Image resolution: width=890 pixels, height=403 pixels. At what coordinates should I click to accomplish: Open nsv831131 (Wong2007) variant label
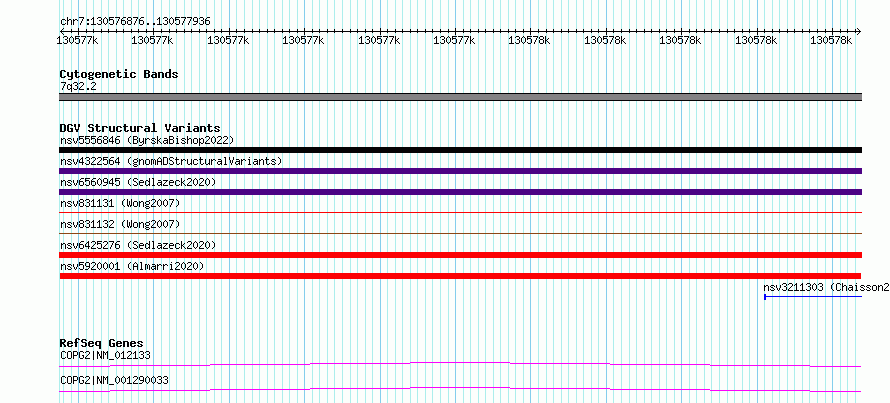point(120,203)
